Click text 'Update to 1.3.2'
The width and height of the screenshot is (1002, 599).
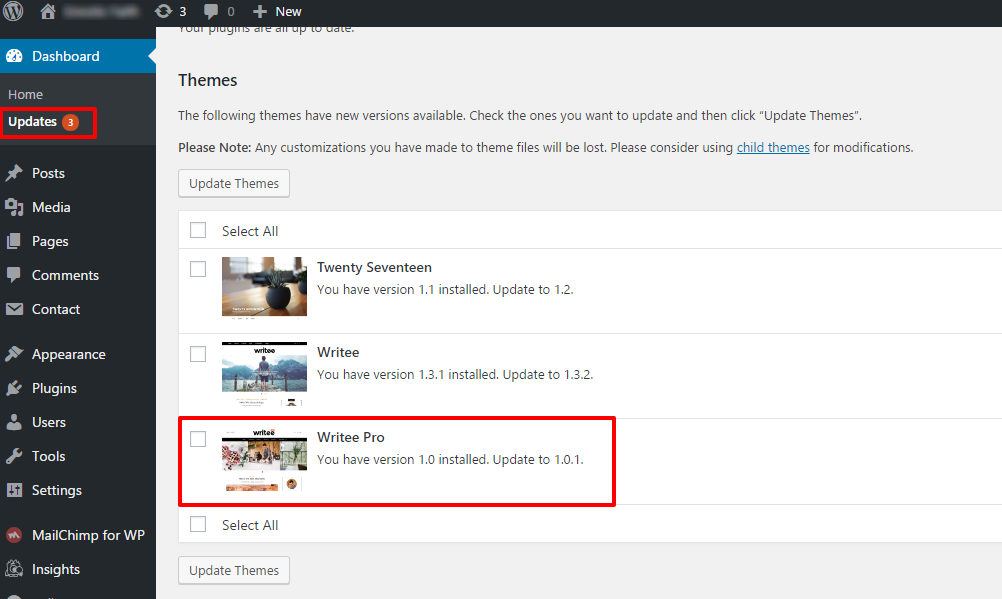click(x=548, y=375)
